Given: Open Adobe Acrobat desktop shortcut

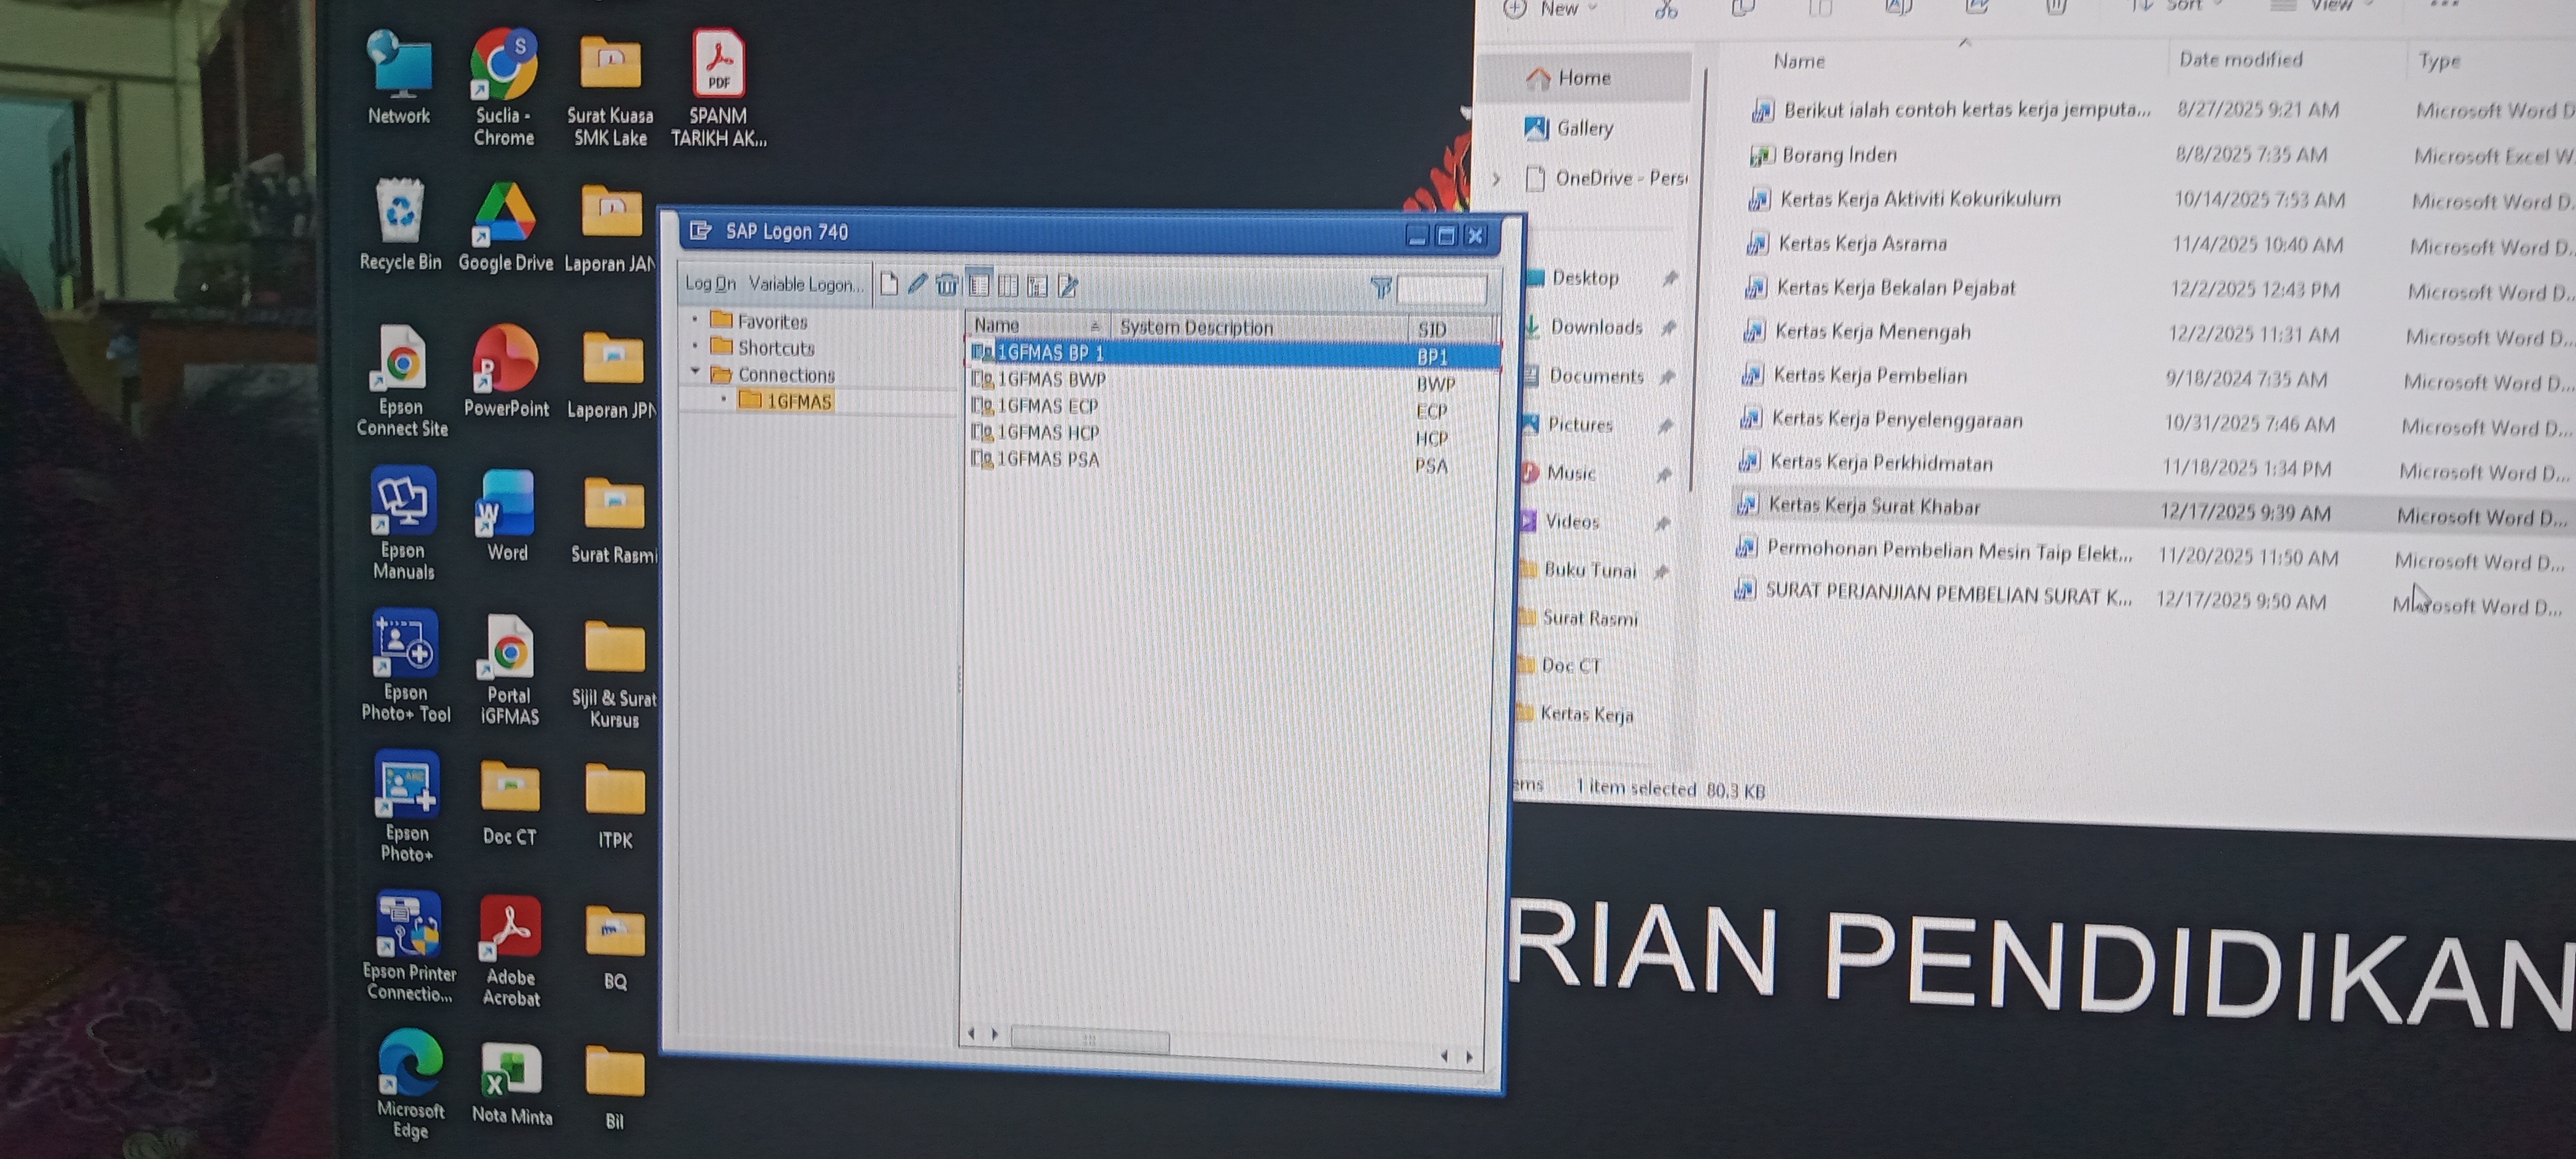Looking at the screenshot, I should (511, 950).
